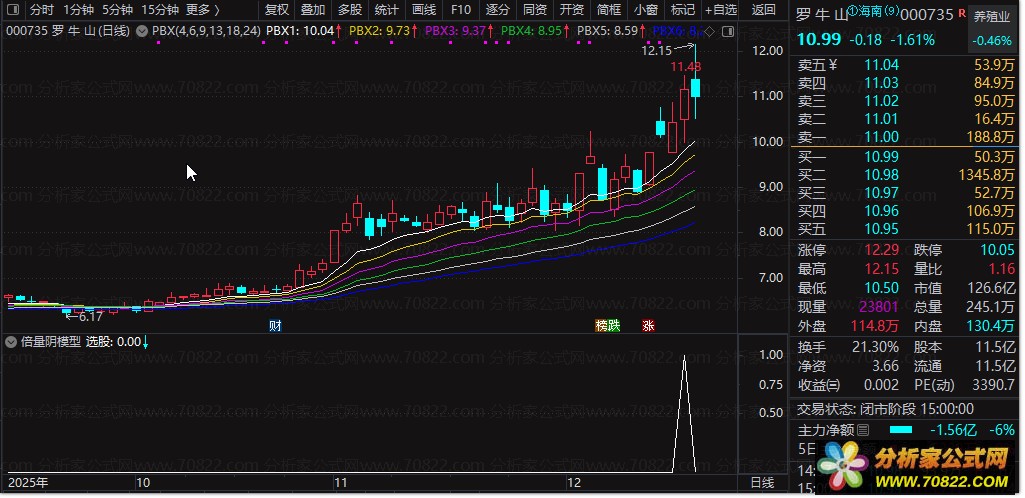The height and width of the screenshot is (498, 1025).
Task: Click the PE(动) value 3390.7
Action: click(x=992, y=385)
